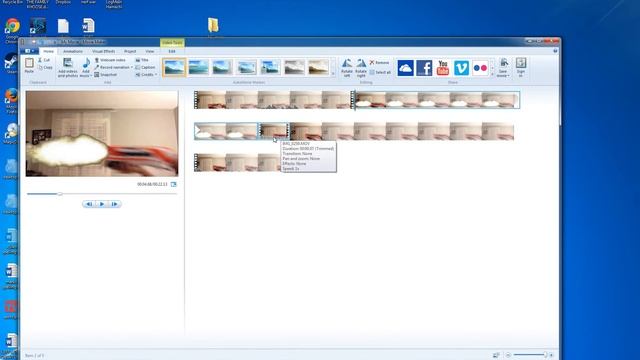Select the fourth AutoMovie theme thumbnail
Screen dimensions: 640x360
[246, 67]
